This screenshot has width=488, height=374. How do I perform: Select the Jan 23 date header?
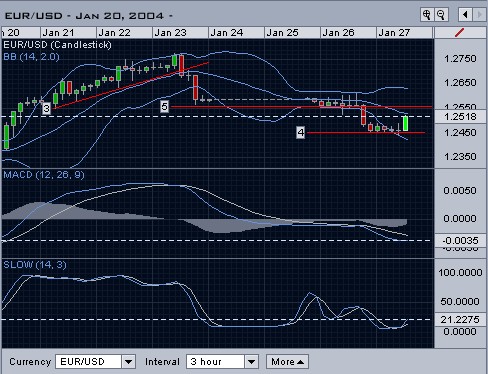tap(180, 33)
